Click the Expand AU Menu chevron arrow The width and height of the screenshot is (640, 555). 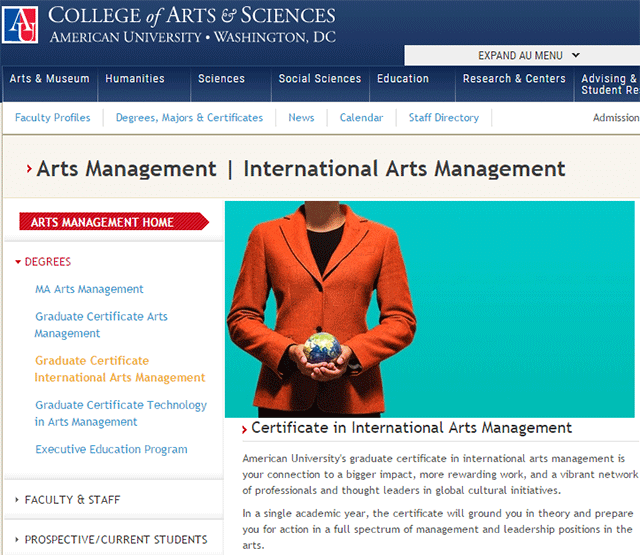(x=576, y=55)
